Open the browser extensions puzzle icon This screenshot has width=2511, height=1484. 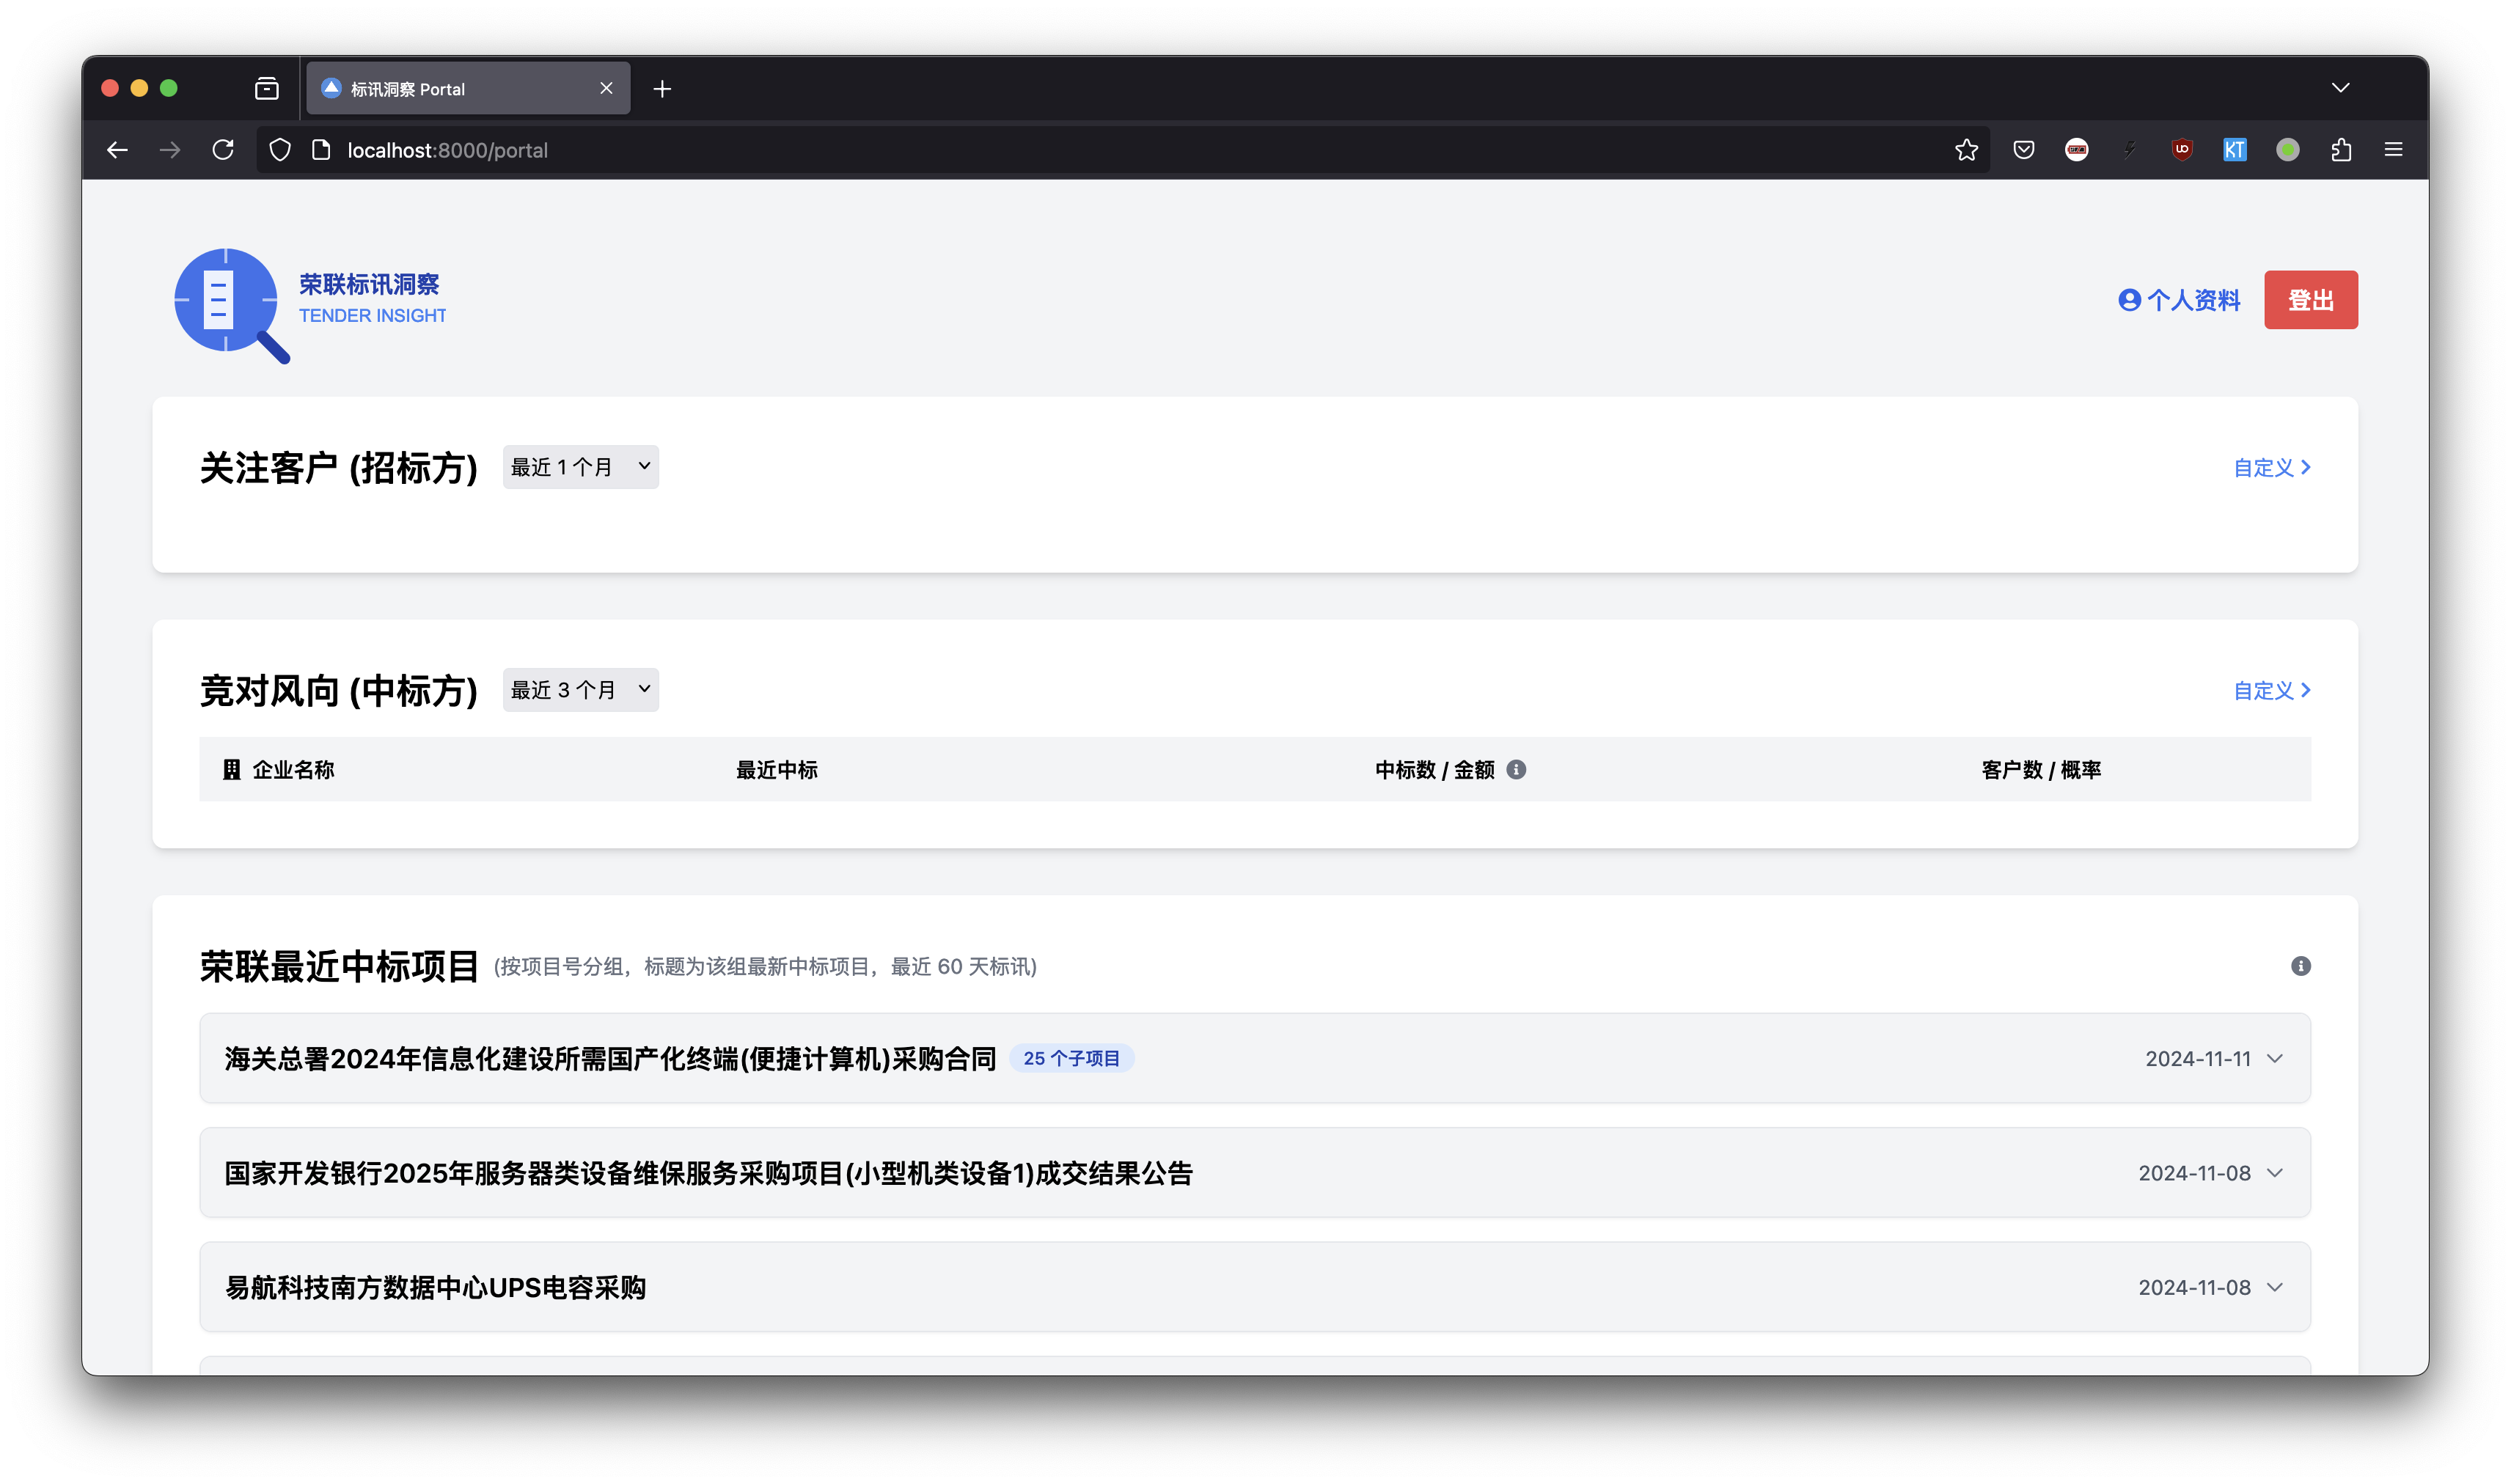[2340, 150]
